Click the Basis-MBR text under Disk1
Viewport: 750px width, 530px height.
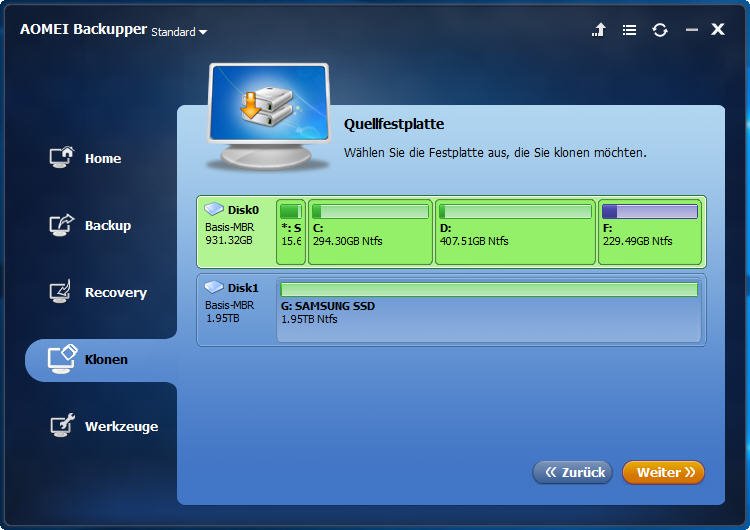coord(230,305)
